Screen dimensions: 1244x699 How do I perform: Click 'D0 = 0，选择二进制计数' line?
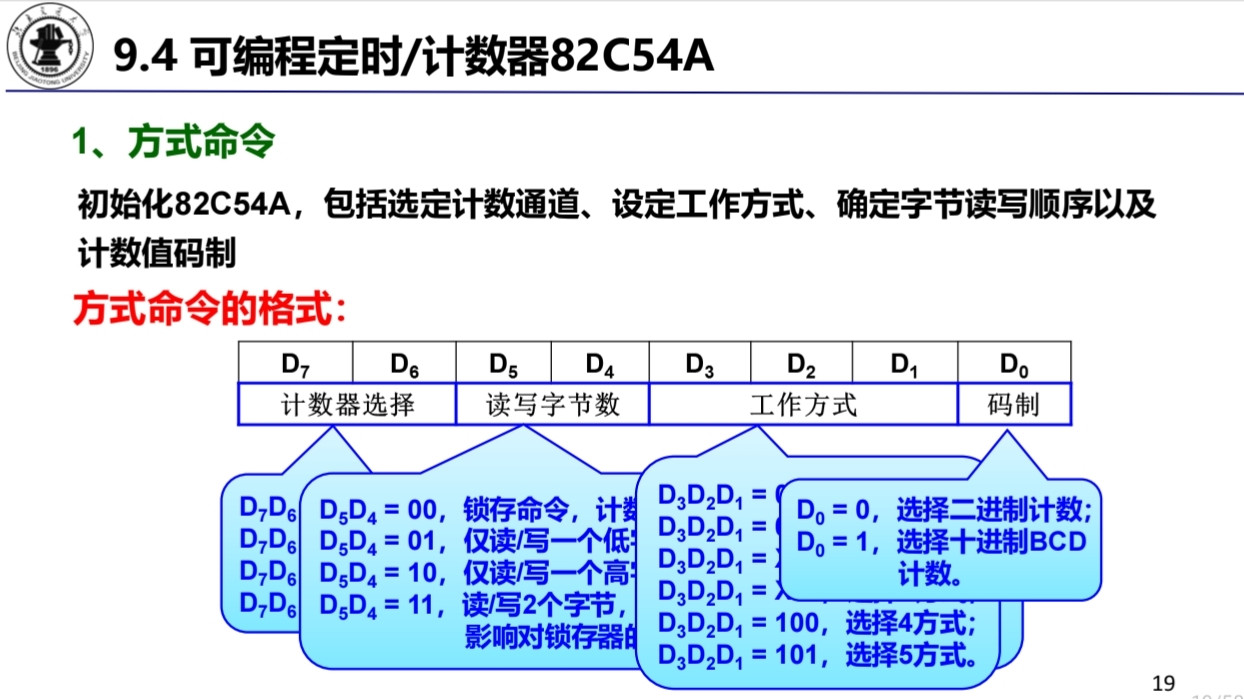point(944,510)
